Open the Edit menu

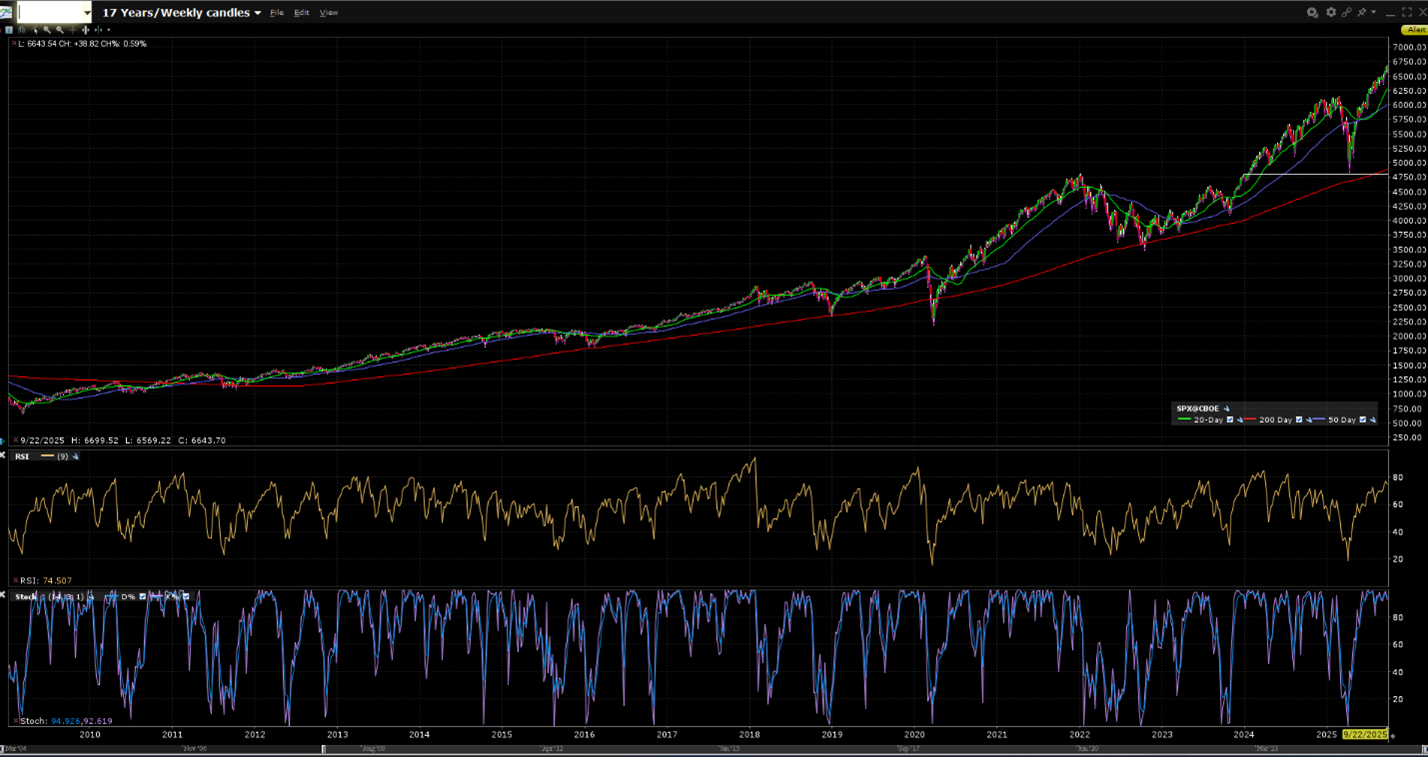301,13
